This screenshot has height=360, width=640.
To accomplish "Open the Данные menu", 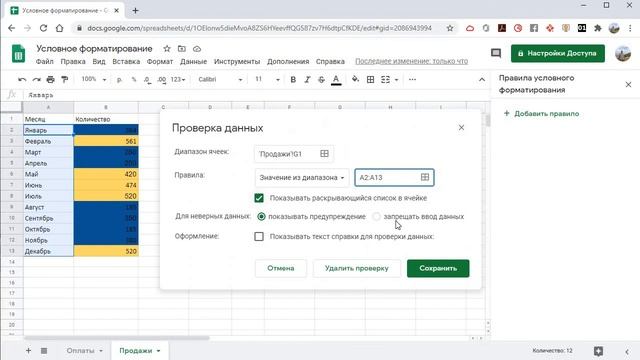I will [193, 62].
